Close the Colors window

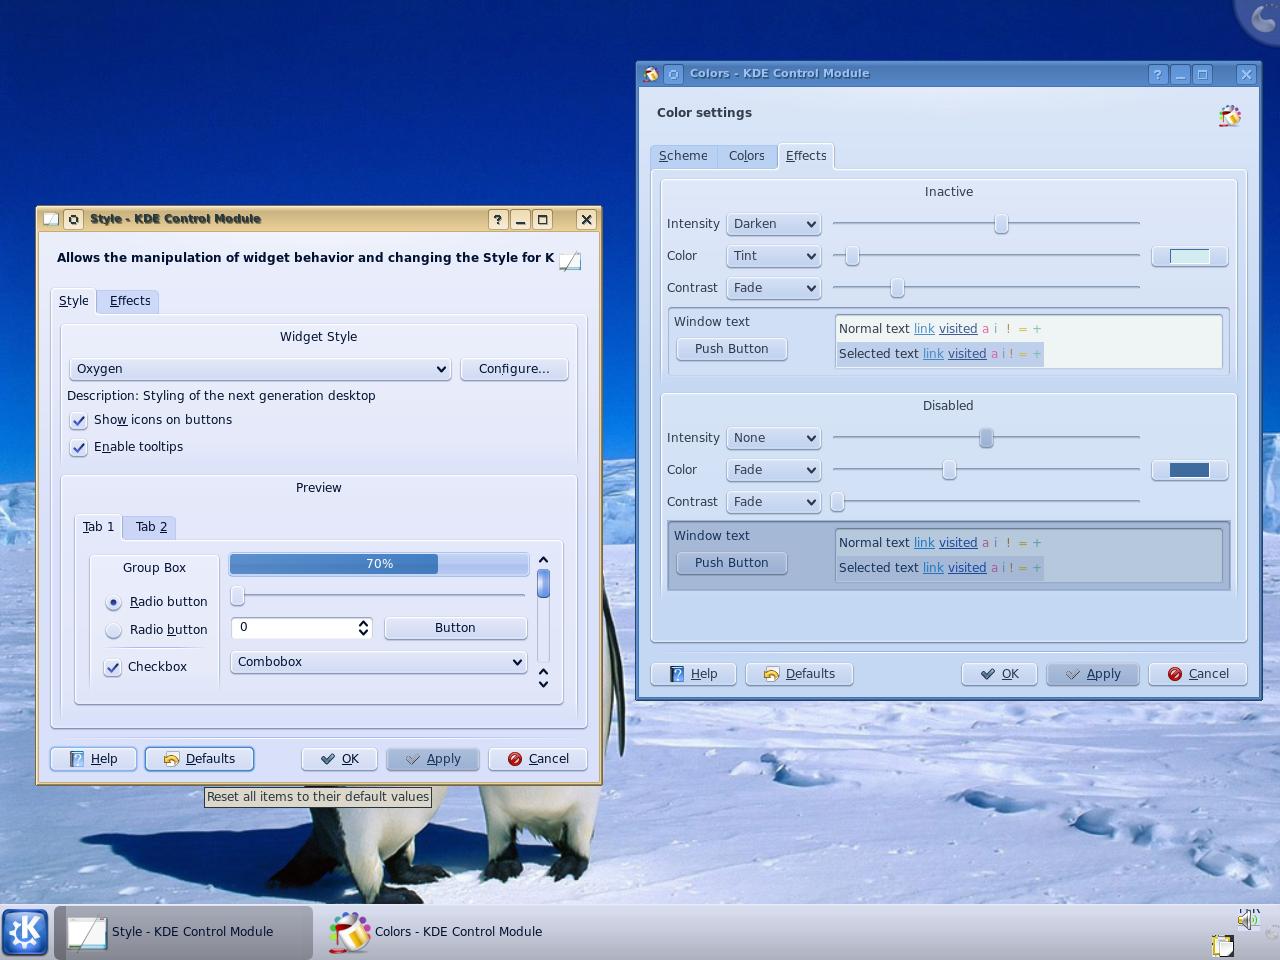(1246, 74)
